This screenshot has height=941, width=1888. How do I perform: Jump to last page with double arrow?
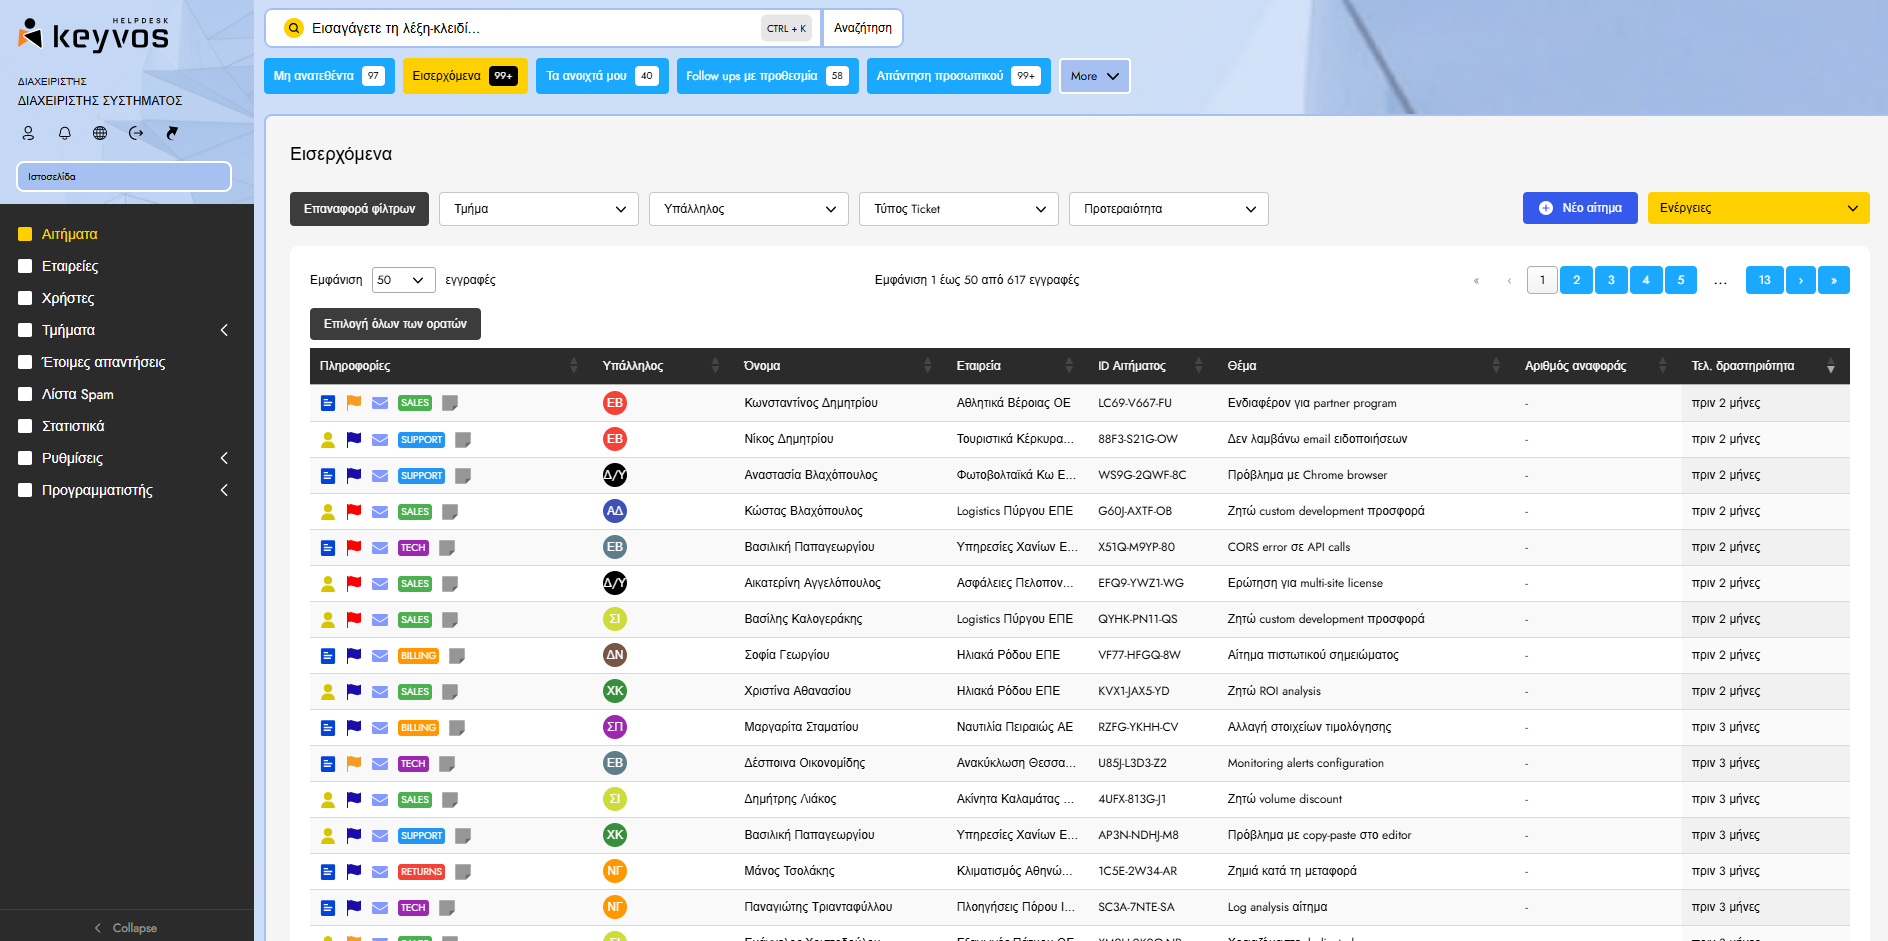pyautogui.click(x=1834, y=280)
